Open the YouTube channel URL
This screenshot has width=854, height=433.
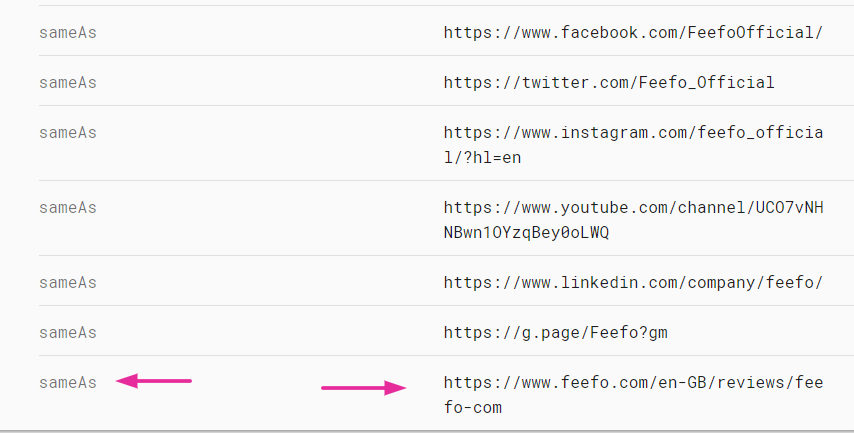(x=633, y=208)
